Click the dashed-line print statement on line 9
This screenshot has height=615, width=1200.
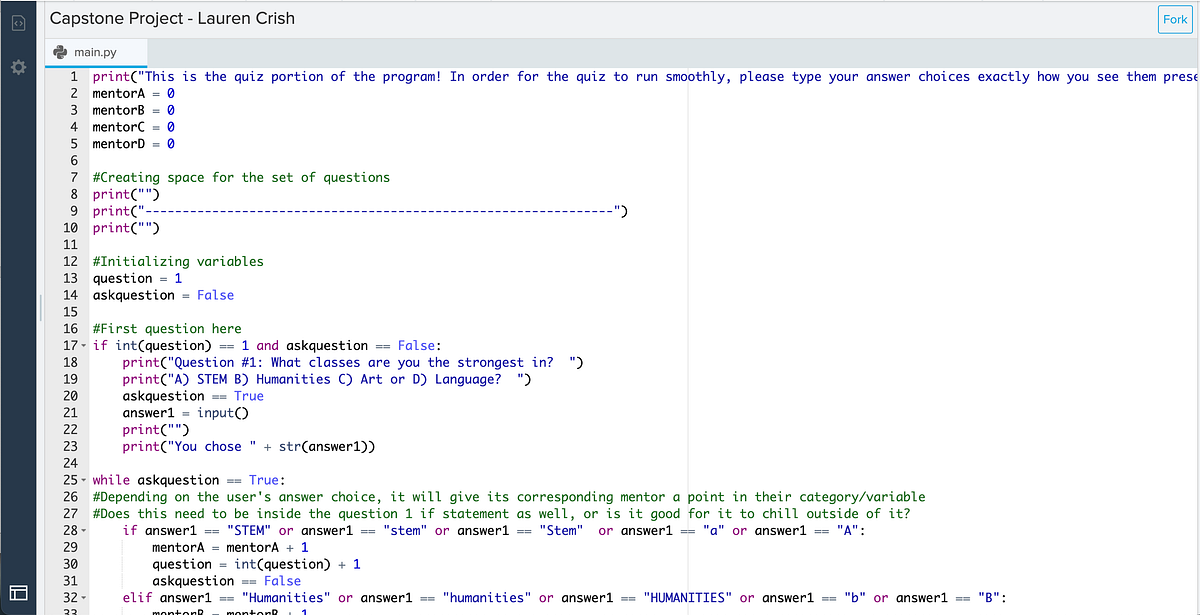360,211
